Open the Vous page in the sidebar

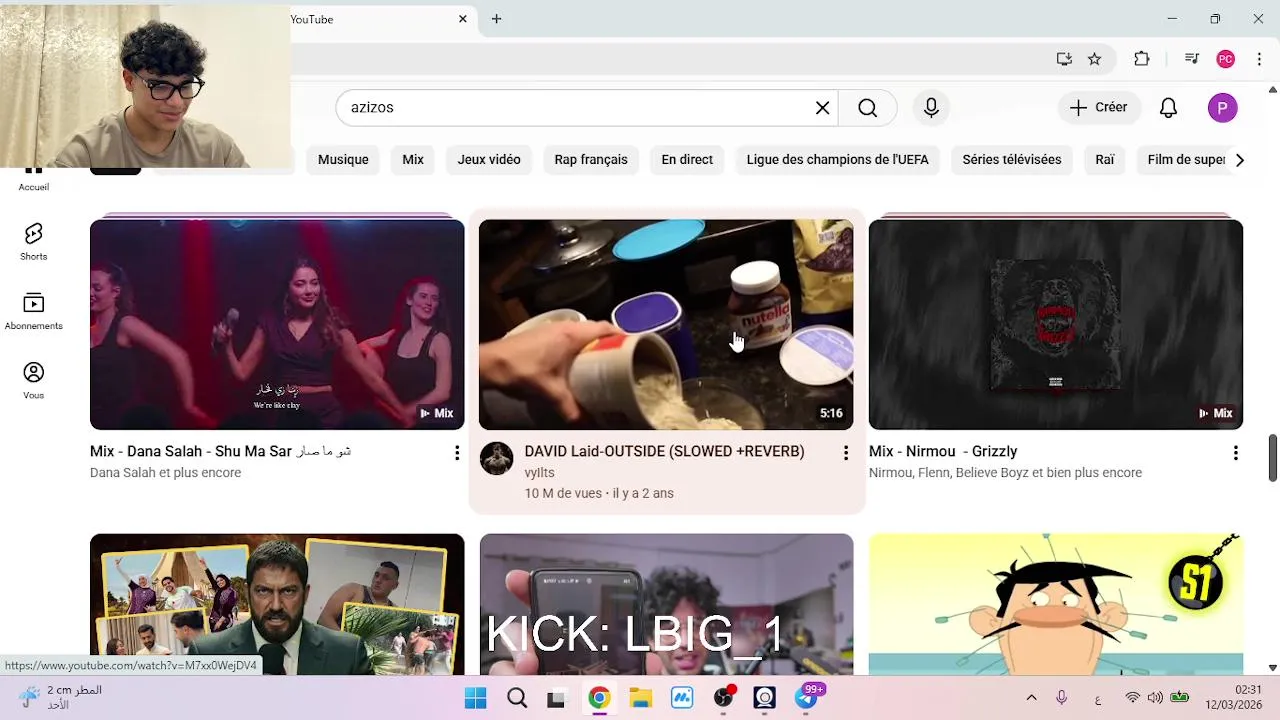[33, 380]
